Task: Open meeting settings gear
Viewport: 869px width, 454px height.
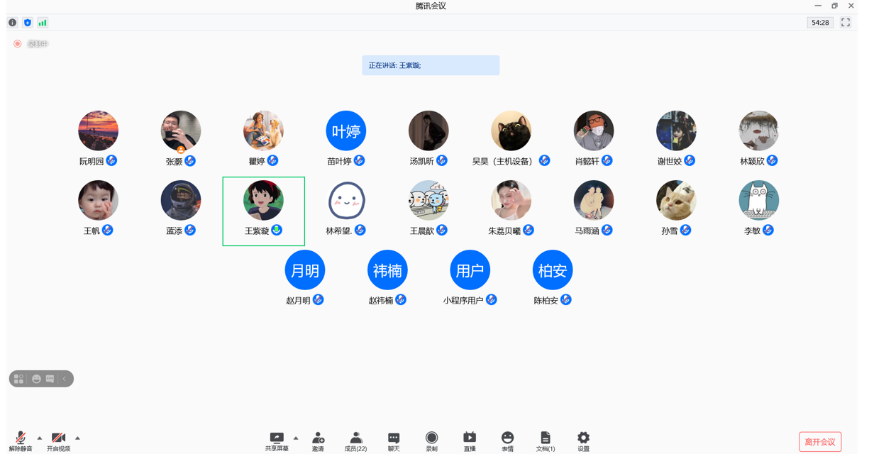Action: click(583, 439)
